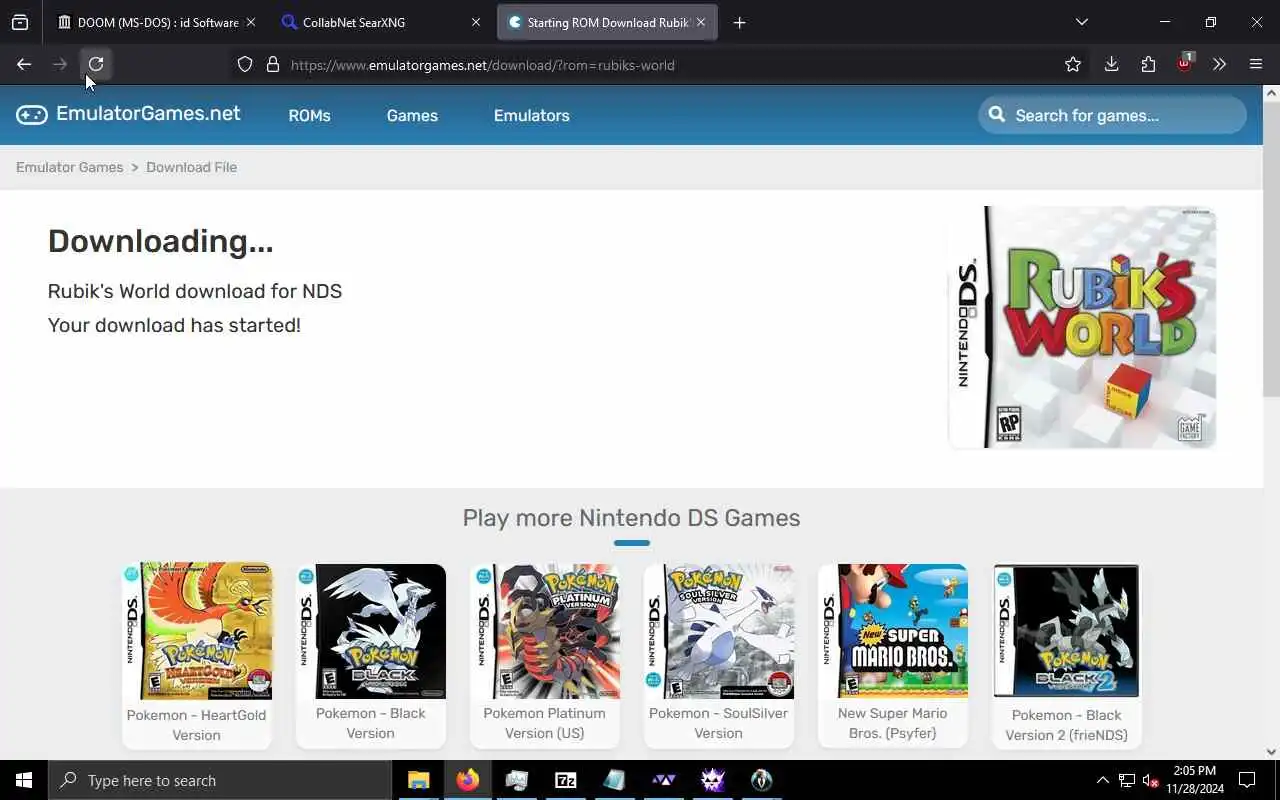Click the tracking protection shield icon
The image size is (1280, 800).
coord(245,65)
